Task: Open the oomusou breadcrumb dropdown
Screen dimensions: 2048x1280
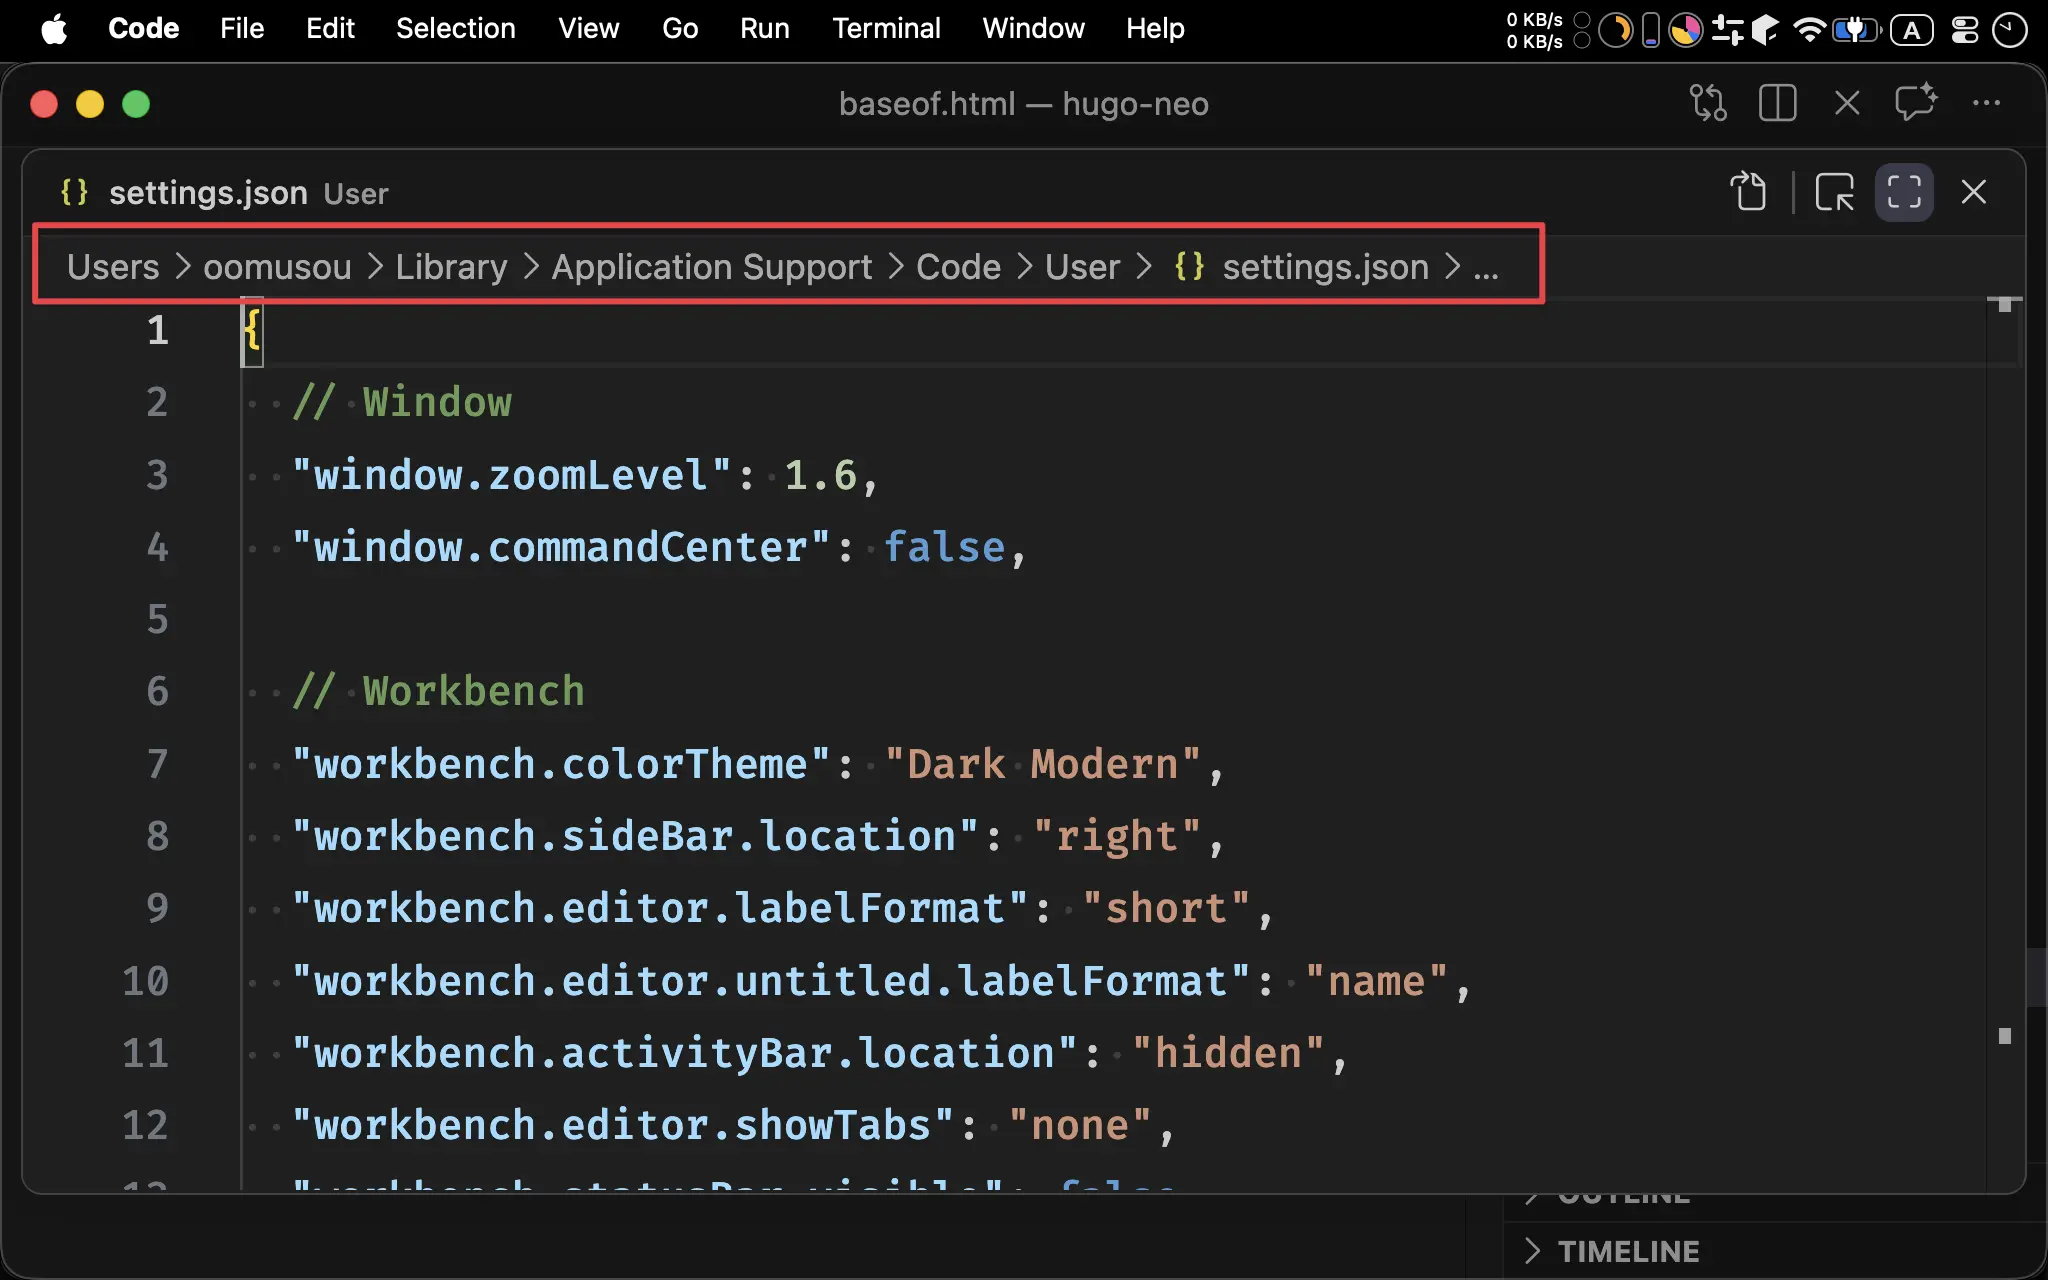Action: click(x=277, y=267)
